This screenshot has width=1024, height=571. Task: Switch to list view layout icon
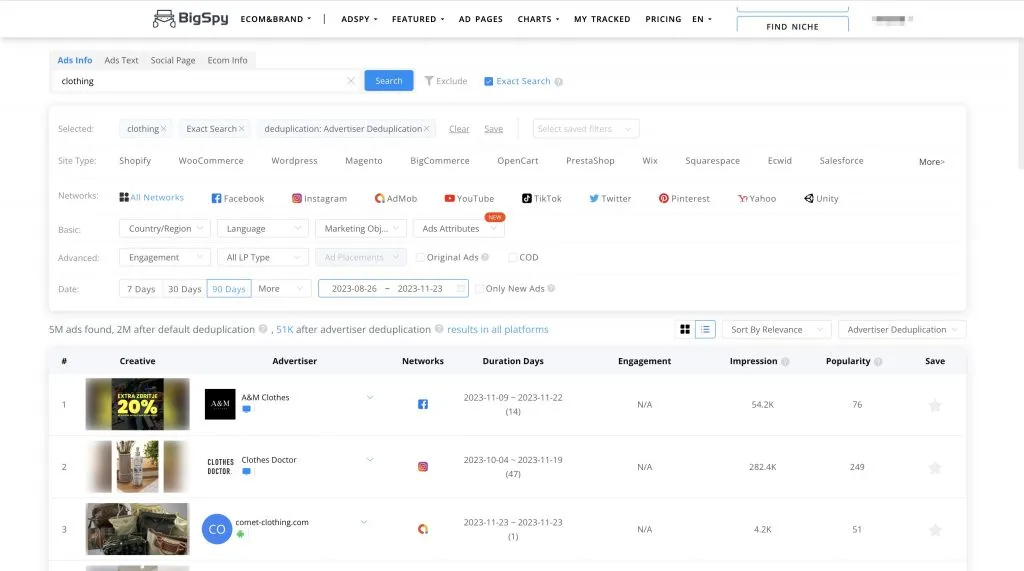coord(706,329)
